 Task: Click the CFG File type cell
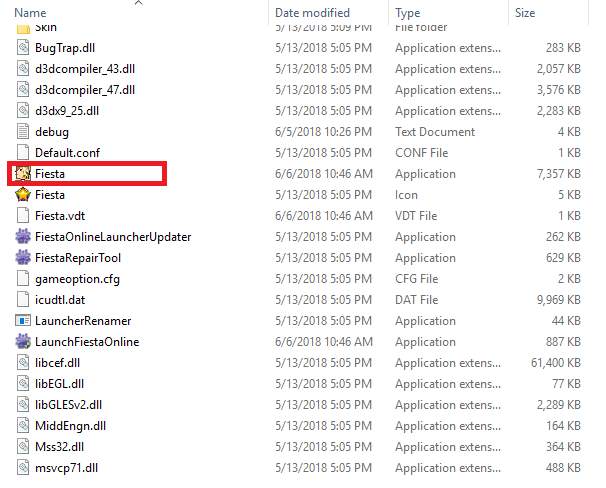416,279
